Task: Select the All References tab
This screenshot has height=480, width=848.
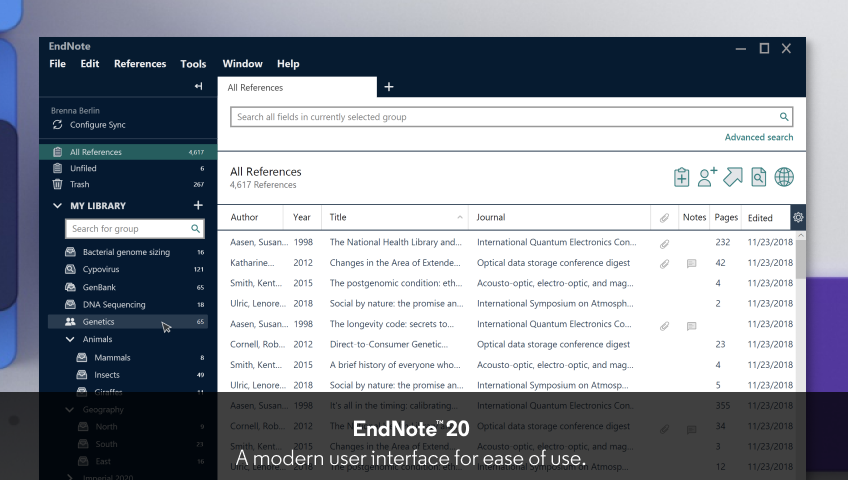Action: point(297,87)
